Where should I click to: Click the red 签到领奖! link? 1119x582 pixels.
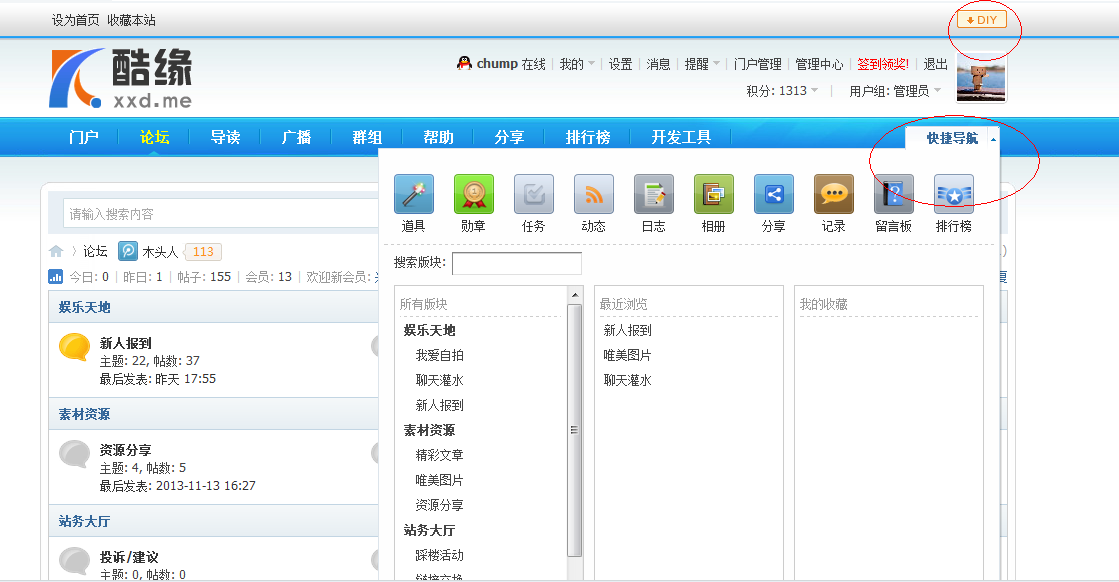(x=883, y=64)
